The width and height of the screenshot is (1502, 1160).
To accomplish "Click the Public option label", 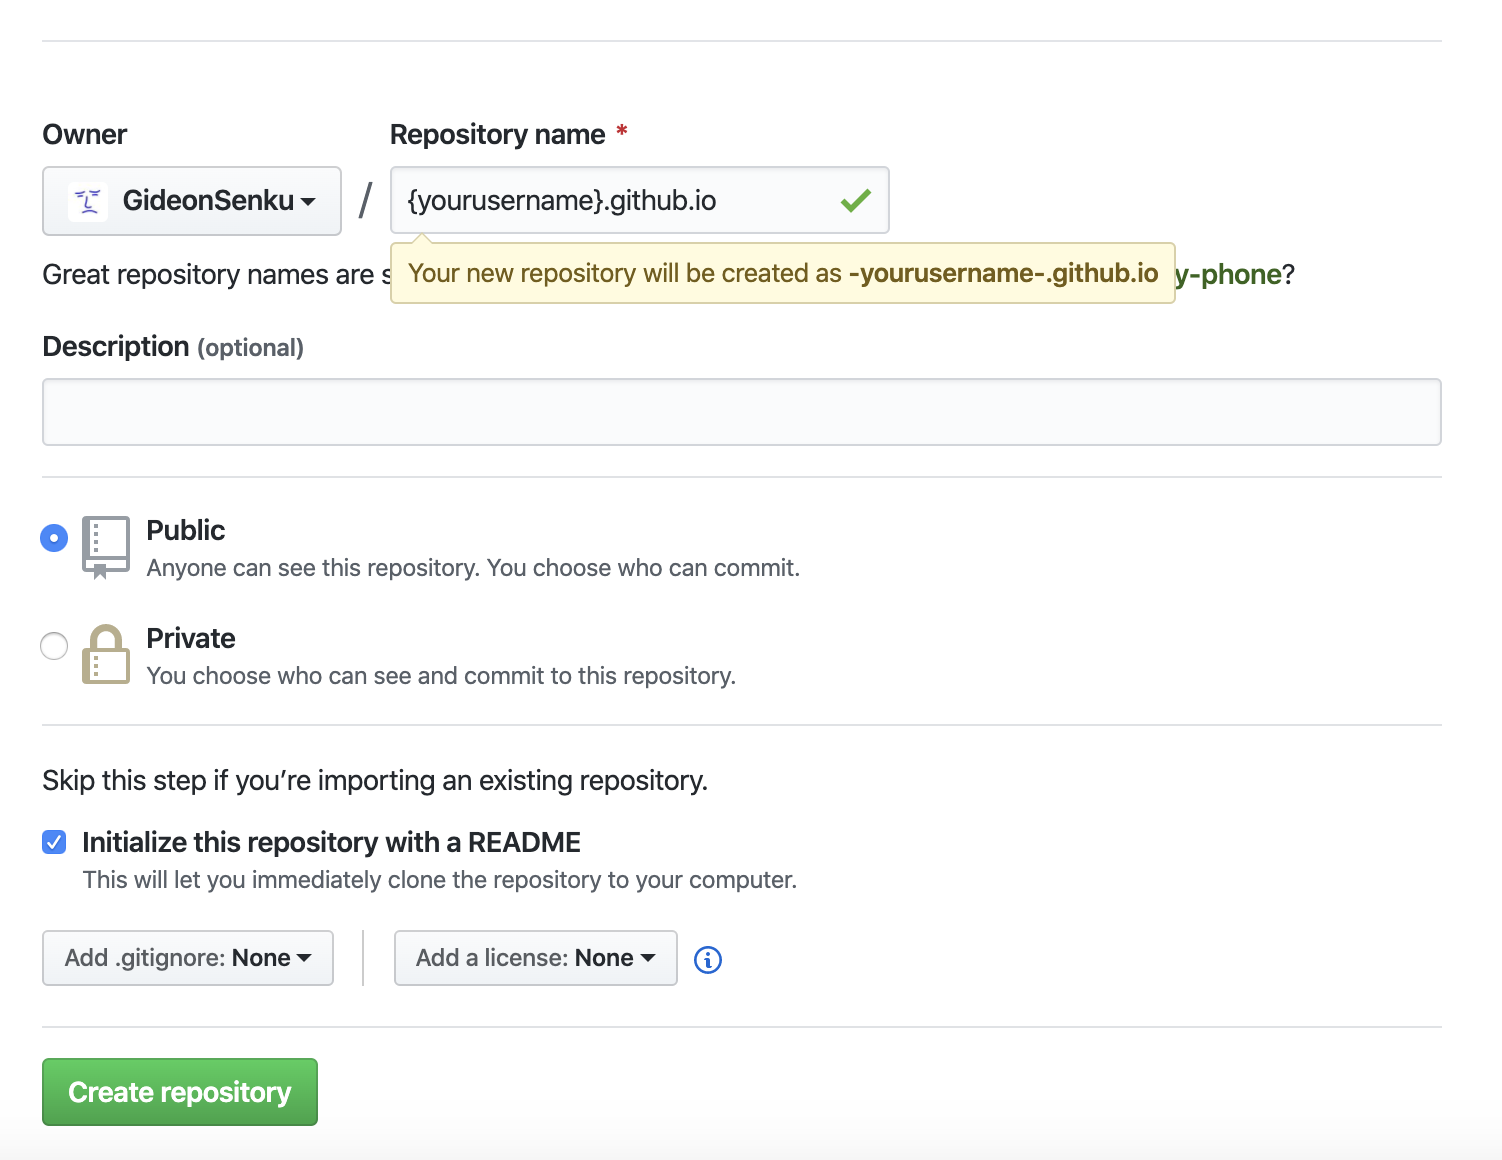I will tap(186, 530).
